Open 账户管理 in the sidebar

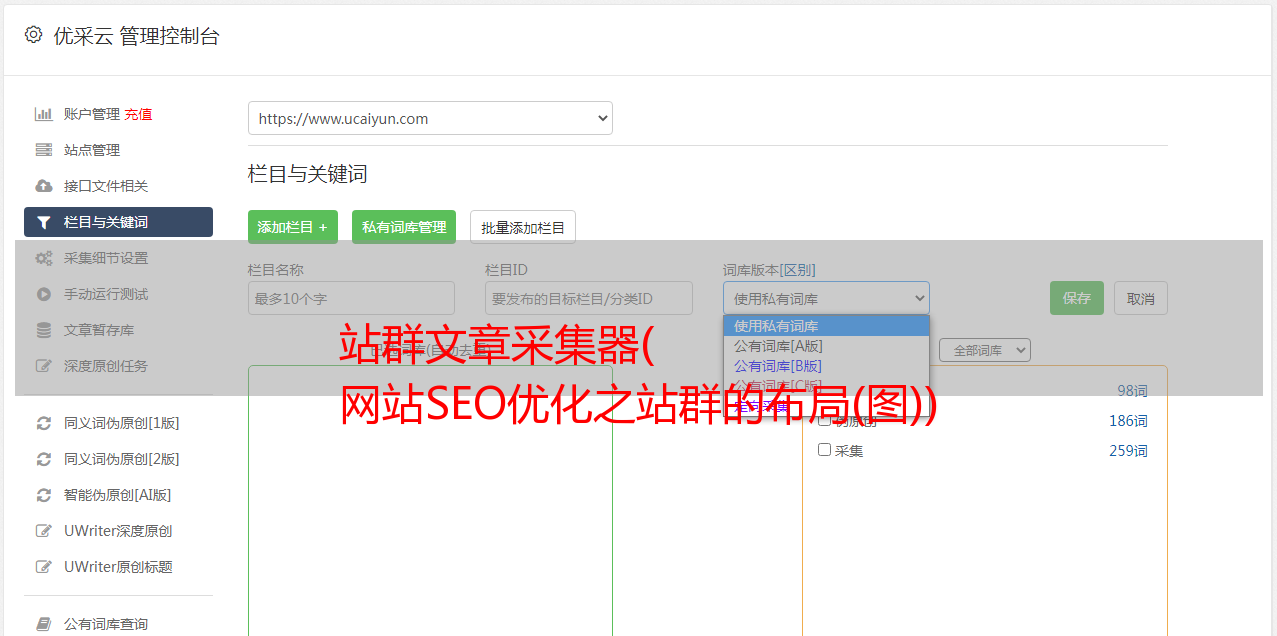click(92, 114)
